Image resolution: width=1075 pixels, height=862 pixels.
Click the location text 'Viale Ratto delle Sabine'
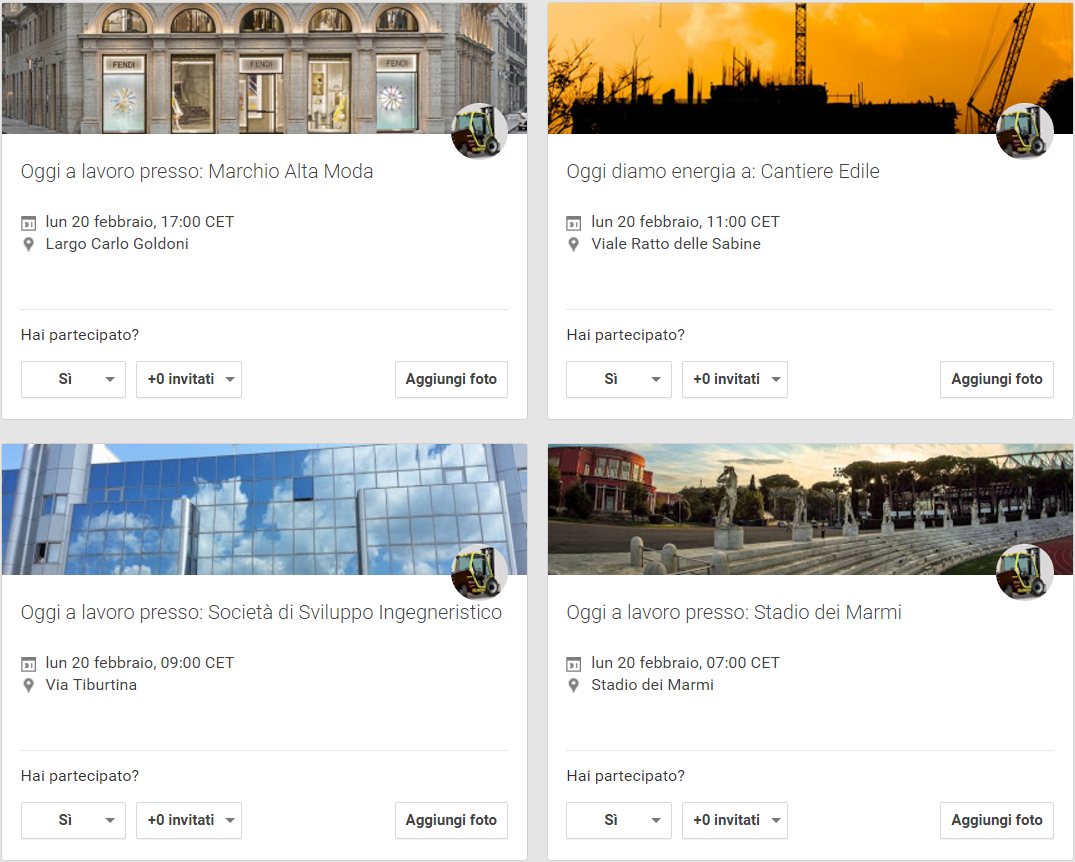coord(676,244)
